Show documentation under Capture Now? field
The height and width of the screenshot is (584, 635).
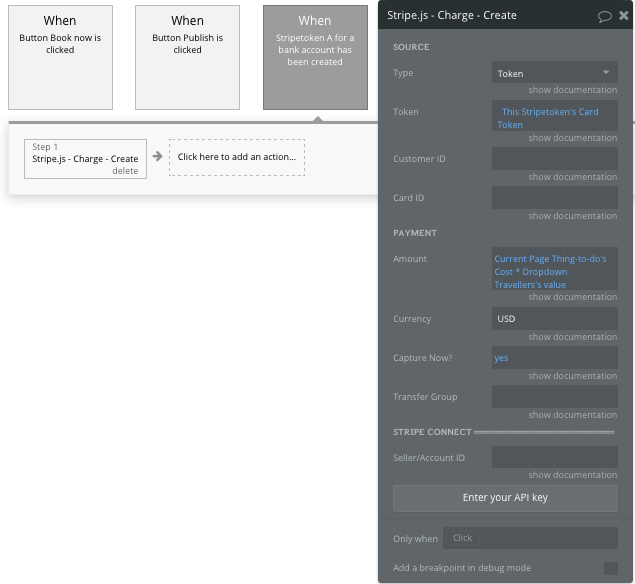572,376
